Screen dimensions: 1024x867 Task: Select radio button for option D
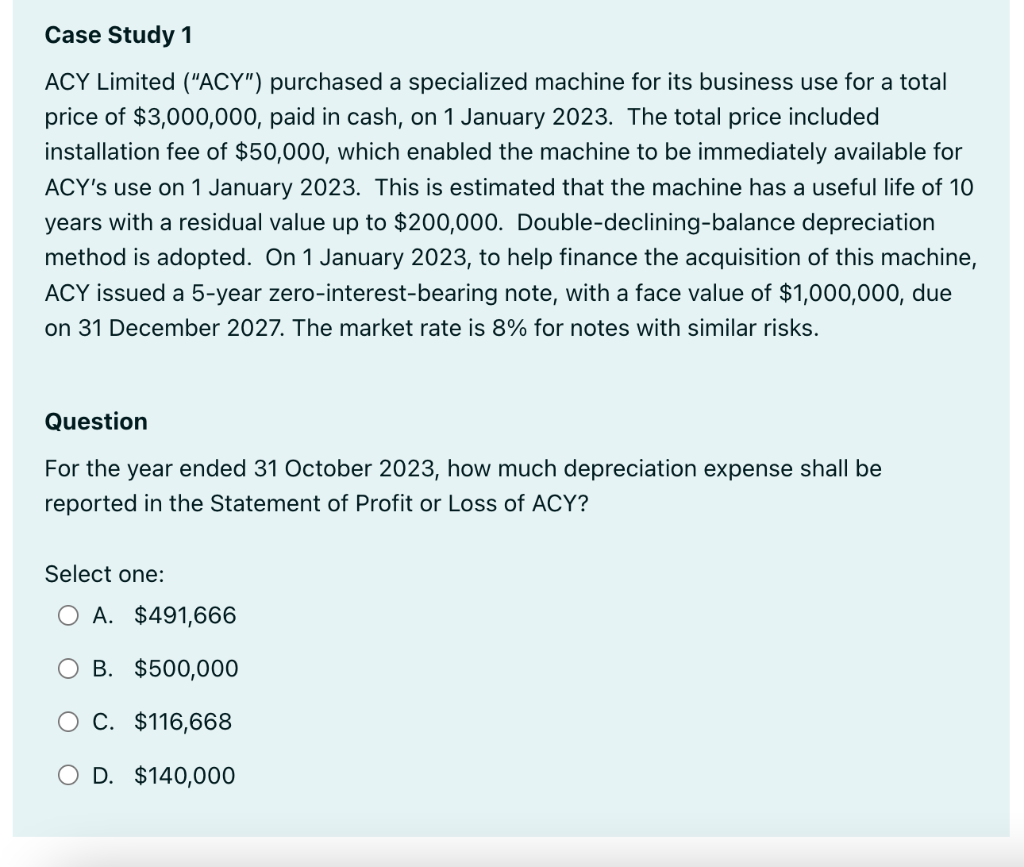[68, 775]
